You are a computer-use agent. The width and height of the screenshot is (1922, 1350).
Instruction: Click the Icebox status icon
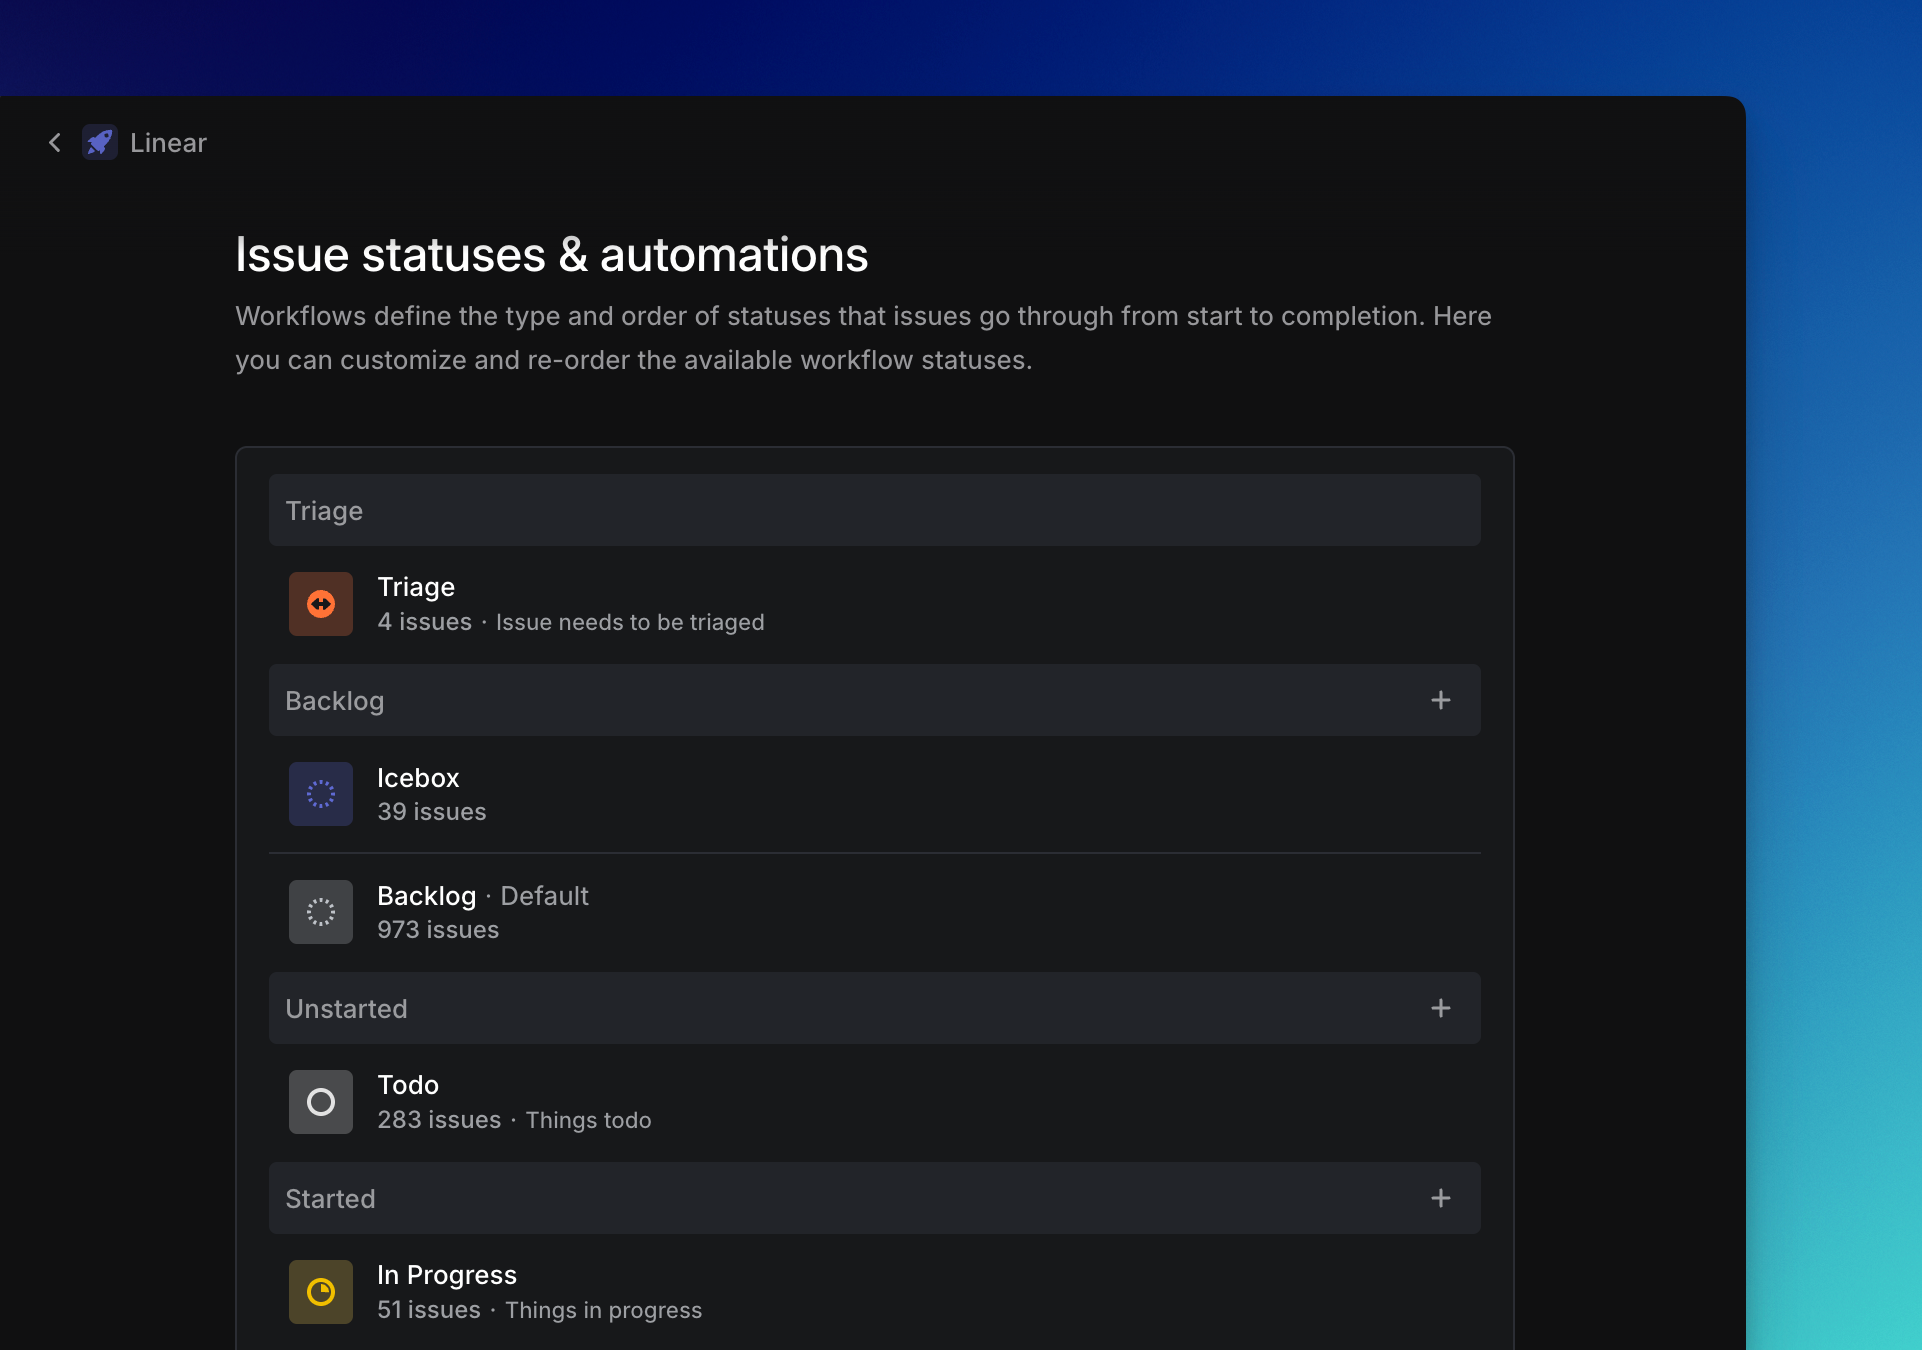tap(320, 793)
